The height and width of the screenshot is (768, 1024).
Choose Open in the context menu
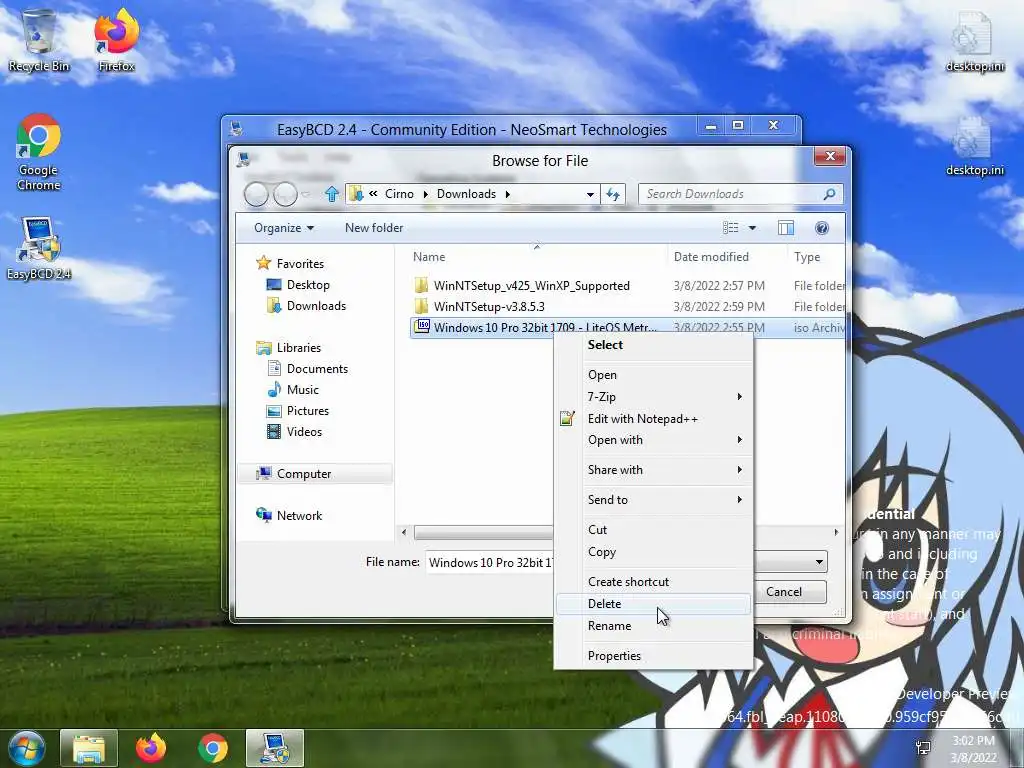pos(654,375)
